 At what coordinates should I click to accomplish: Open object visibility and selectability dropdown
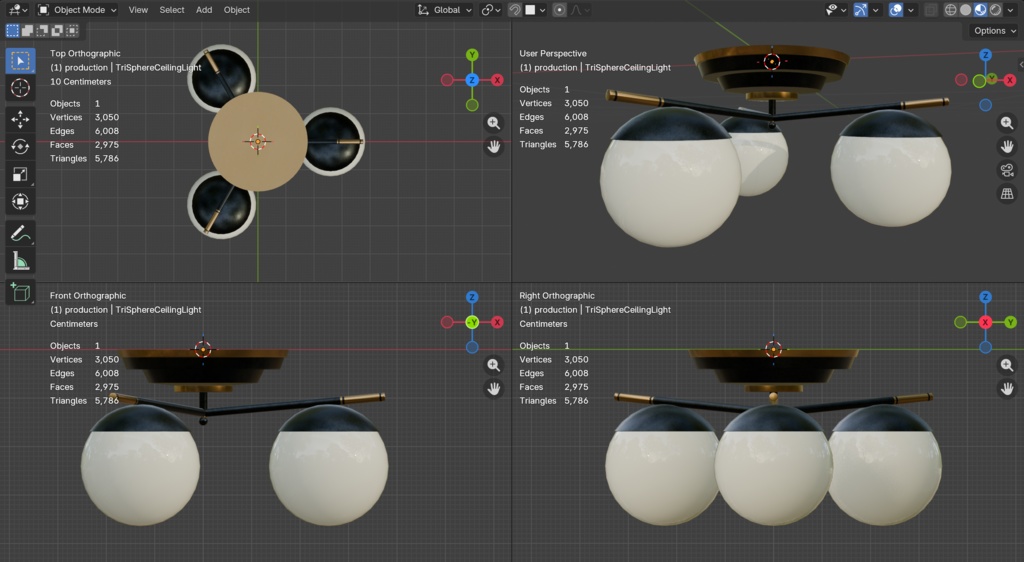835,10
